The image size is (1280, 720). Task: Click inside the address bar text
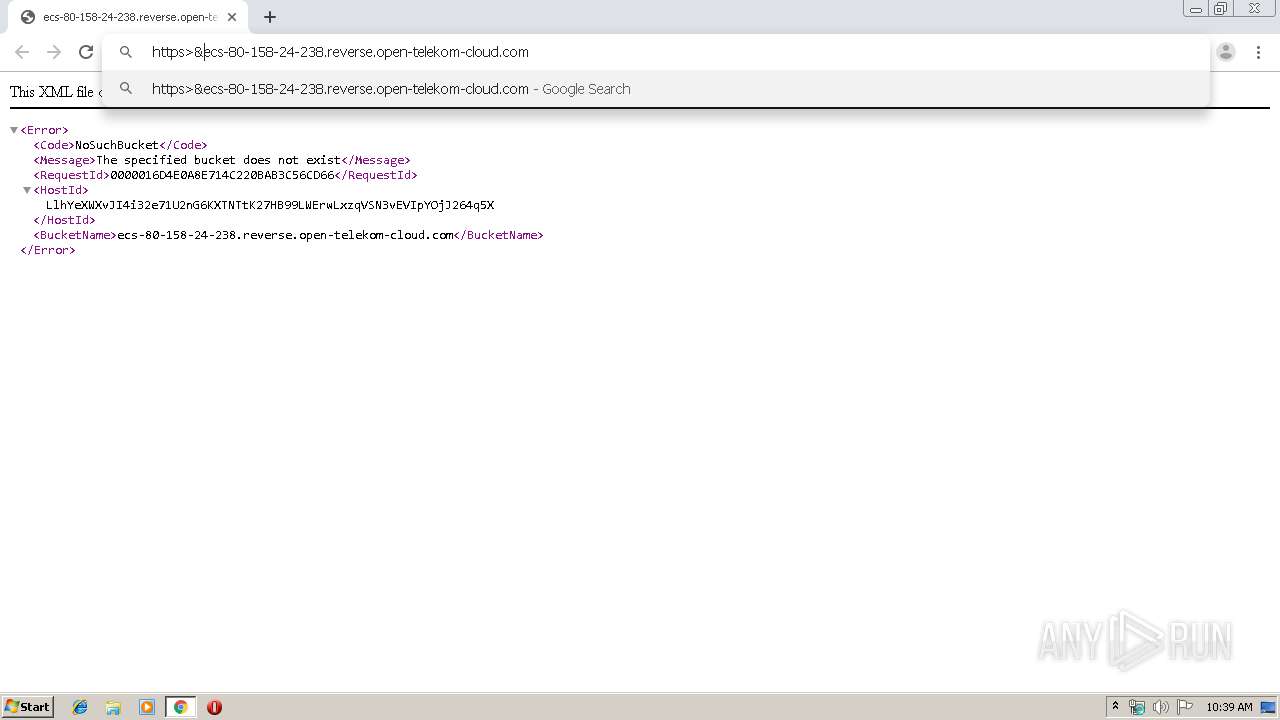pyautogui.click(x=340, y=52)
